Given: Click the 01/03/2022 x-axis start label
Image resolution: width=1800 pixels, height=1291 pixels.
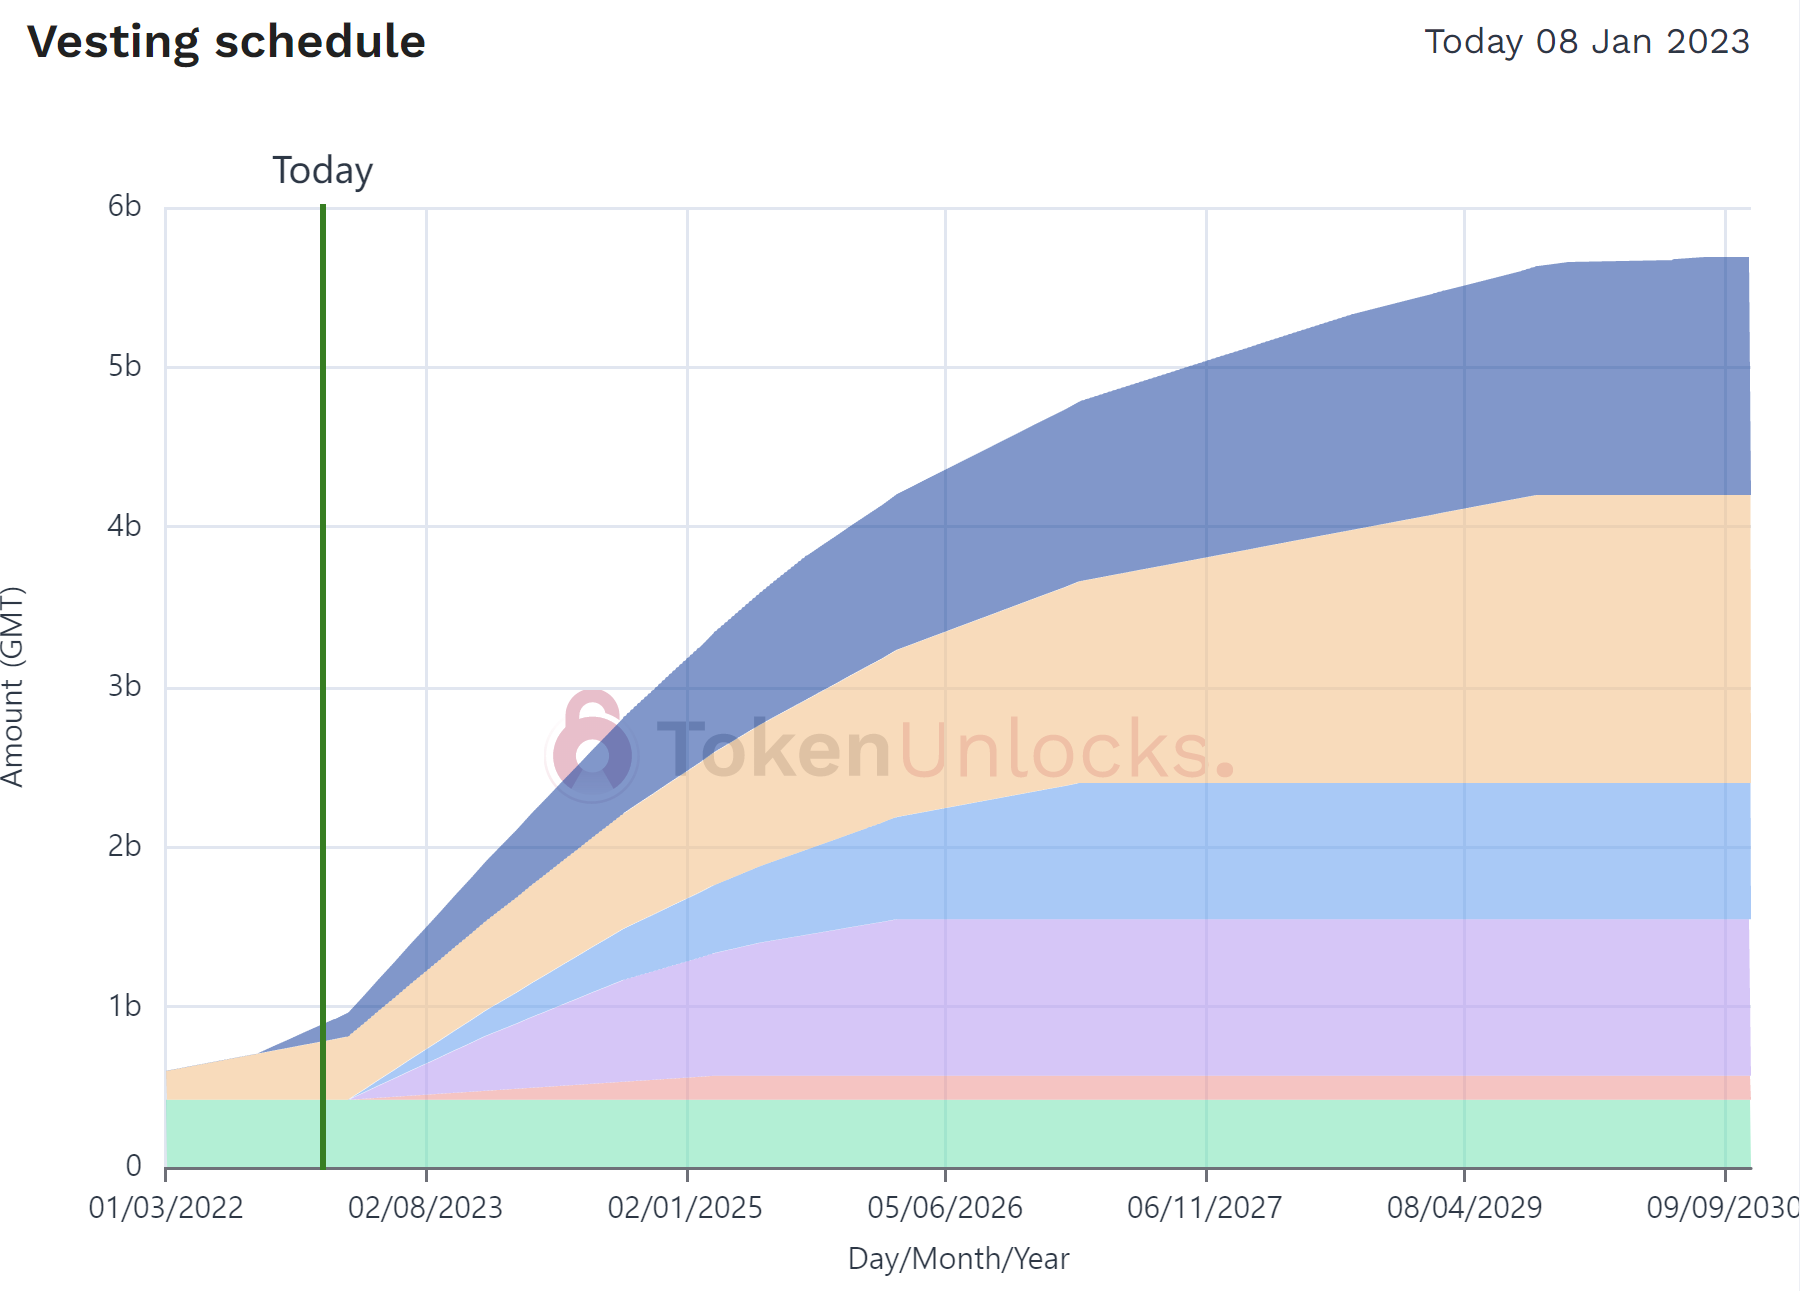Looking at the screenshot, I should [x=166, y=1208].
